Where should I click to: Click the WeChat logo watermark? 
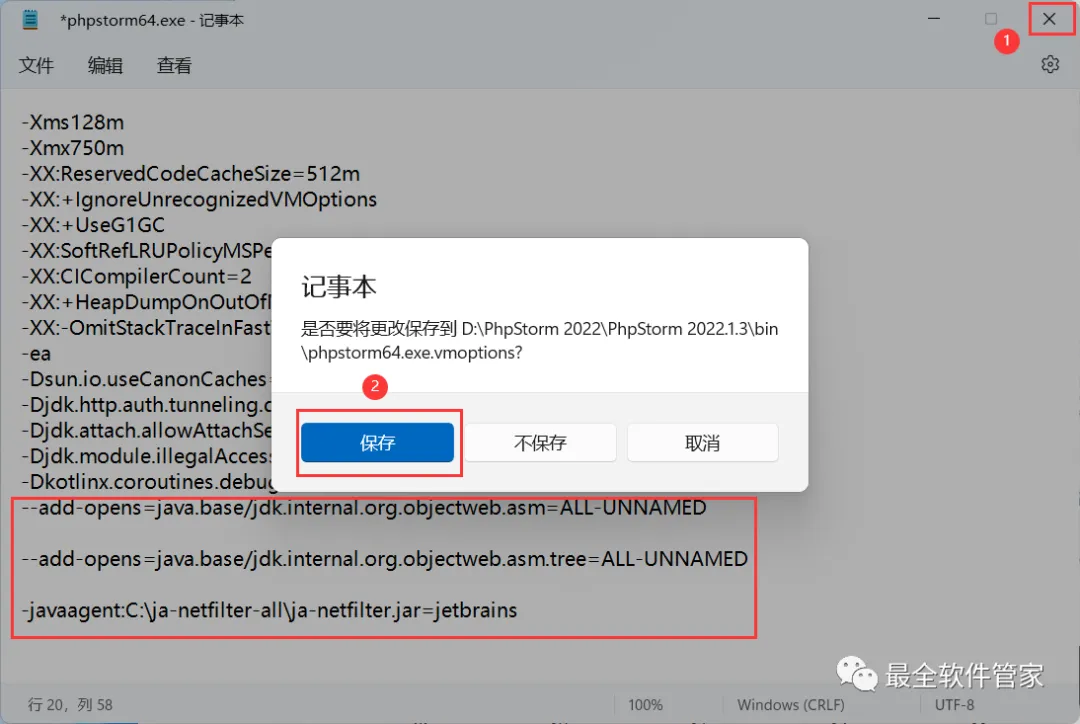[x=856, y=673]
